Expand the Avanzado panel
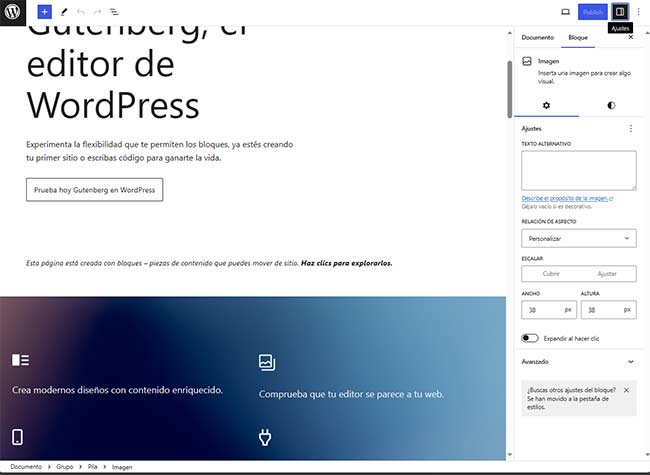 point(579,361)
